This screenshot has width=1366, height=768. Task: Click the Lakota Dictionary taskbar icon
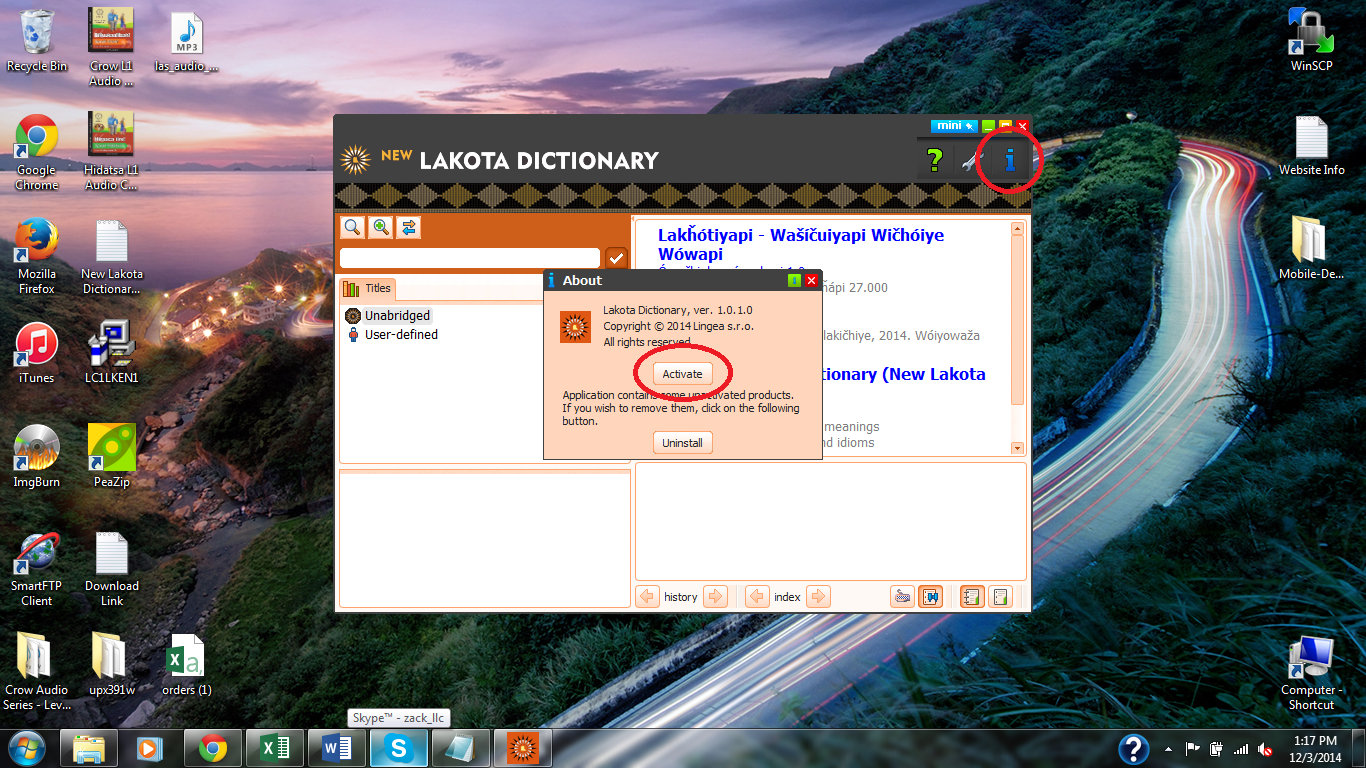[x=523, y=748]
